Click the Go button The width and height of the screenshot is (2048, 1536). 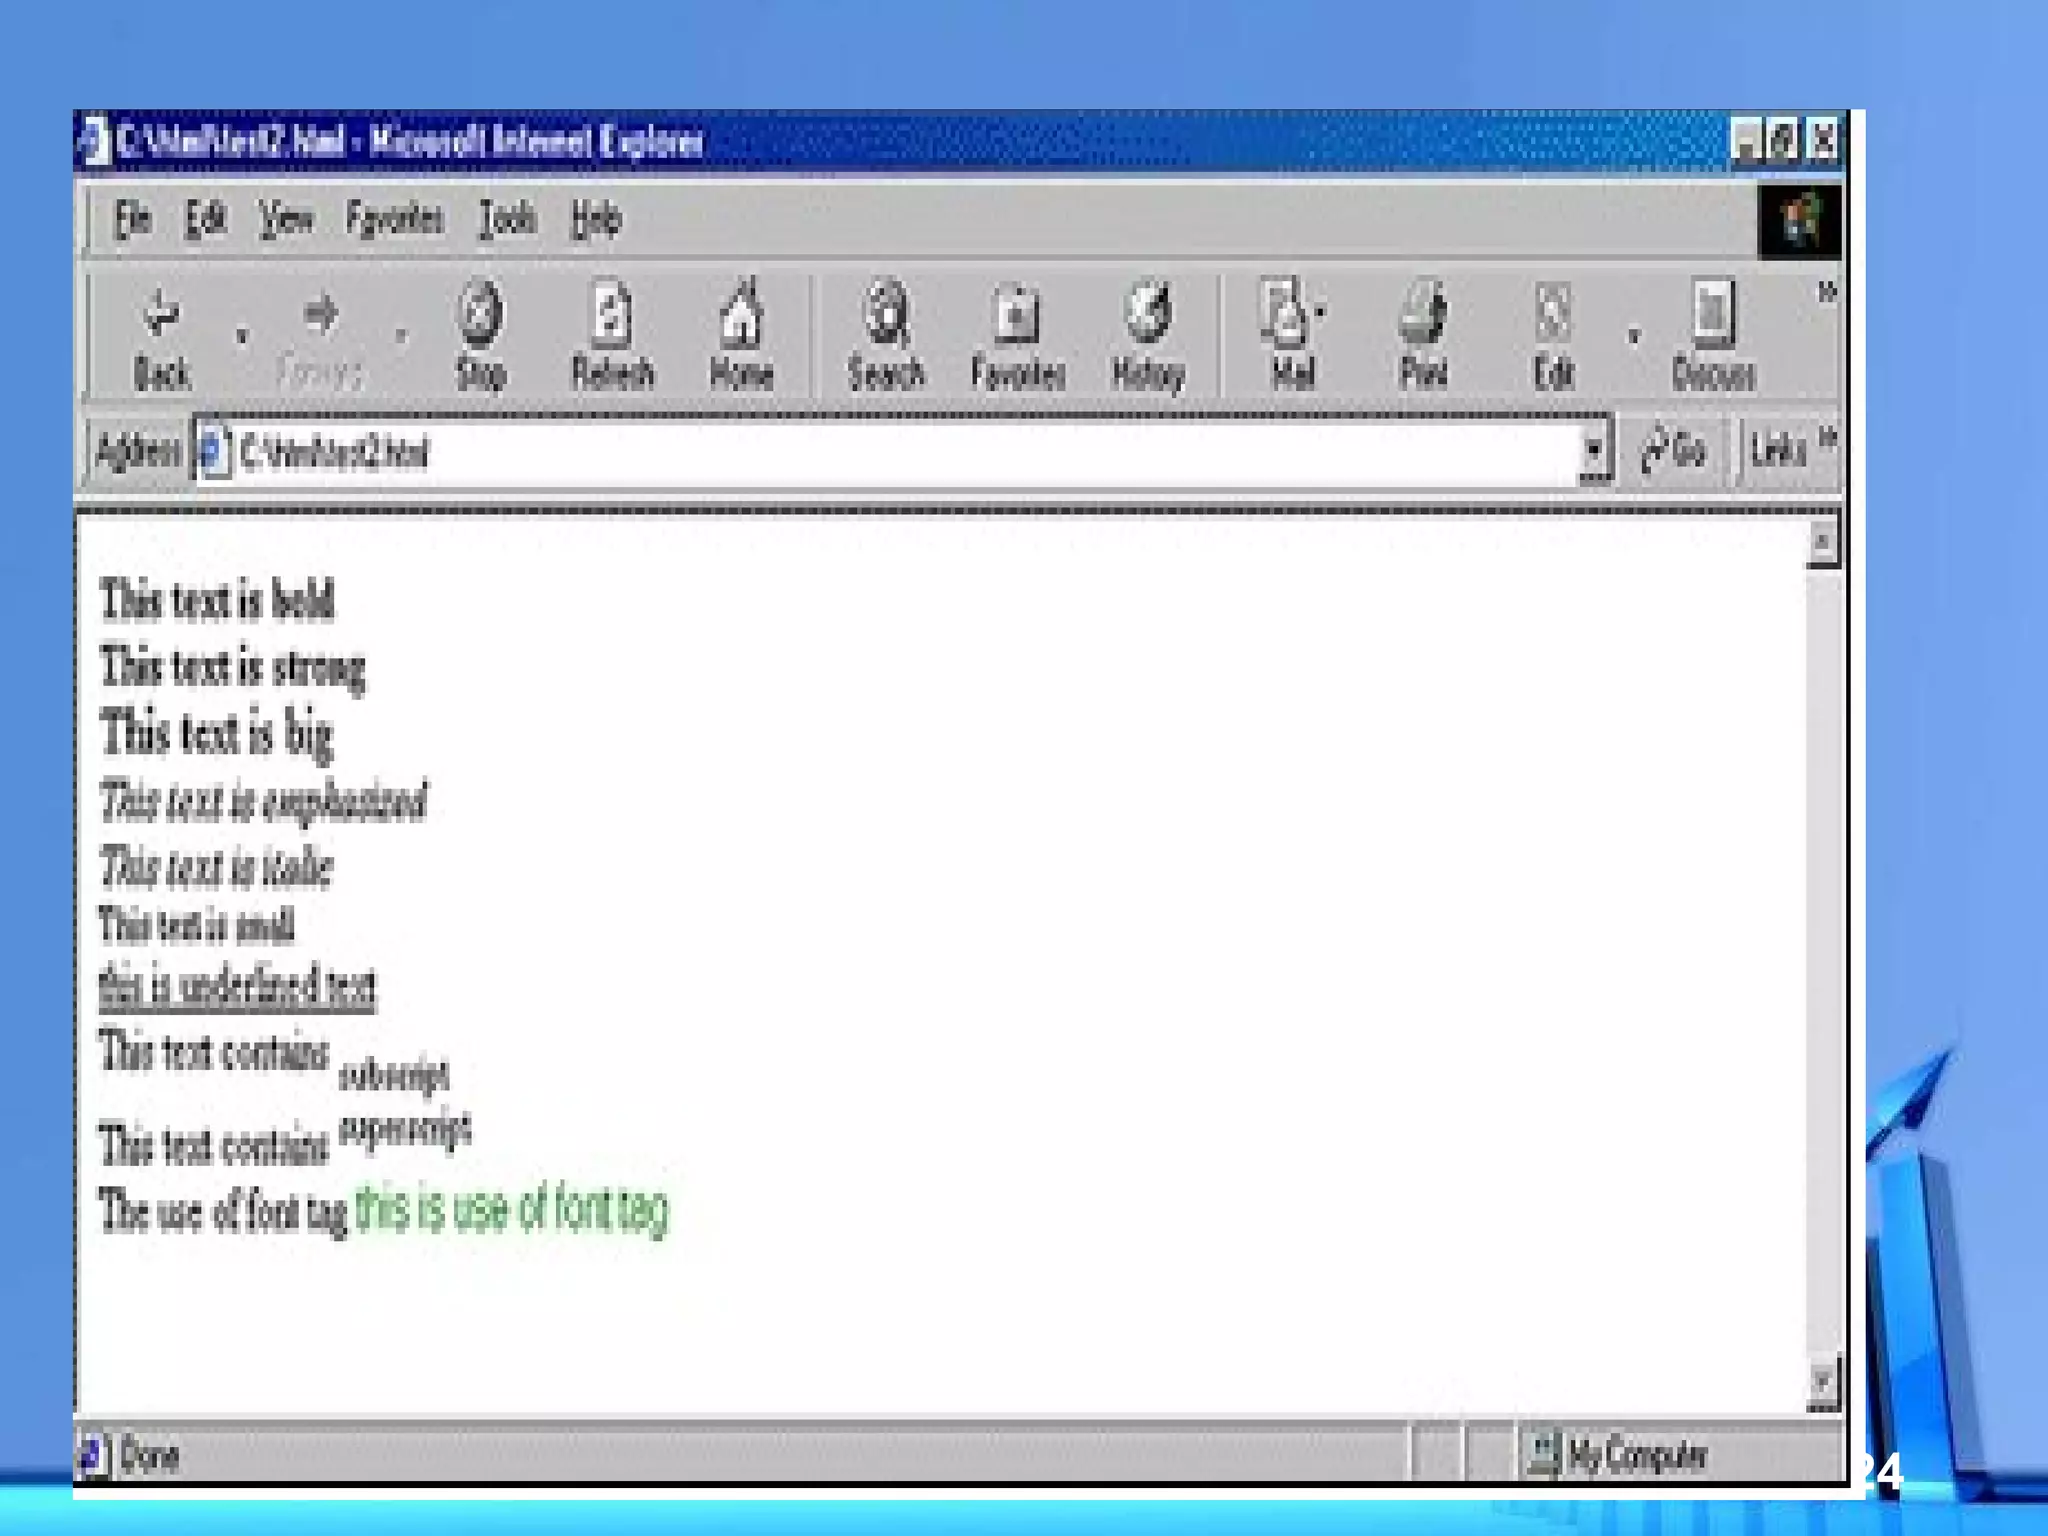pyautogui.click(x=1675, y=450)
